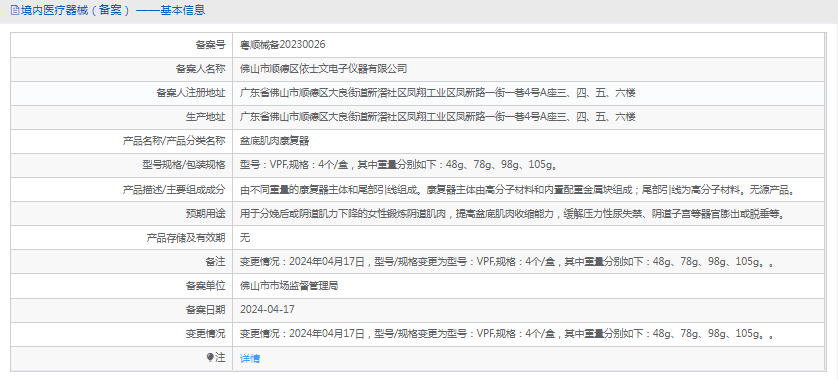The height and width of the screenshot is (380, 838).
Task: Select the change text in the 变更情况 row
Action: (x=507, y=335)
